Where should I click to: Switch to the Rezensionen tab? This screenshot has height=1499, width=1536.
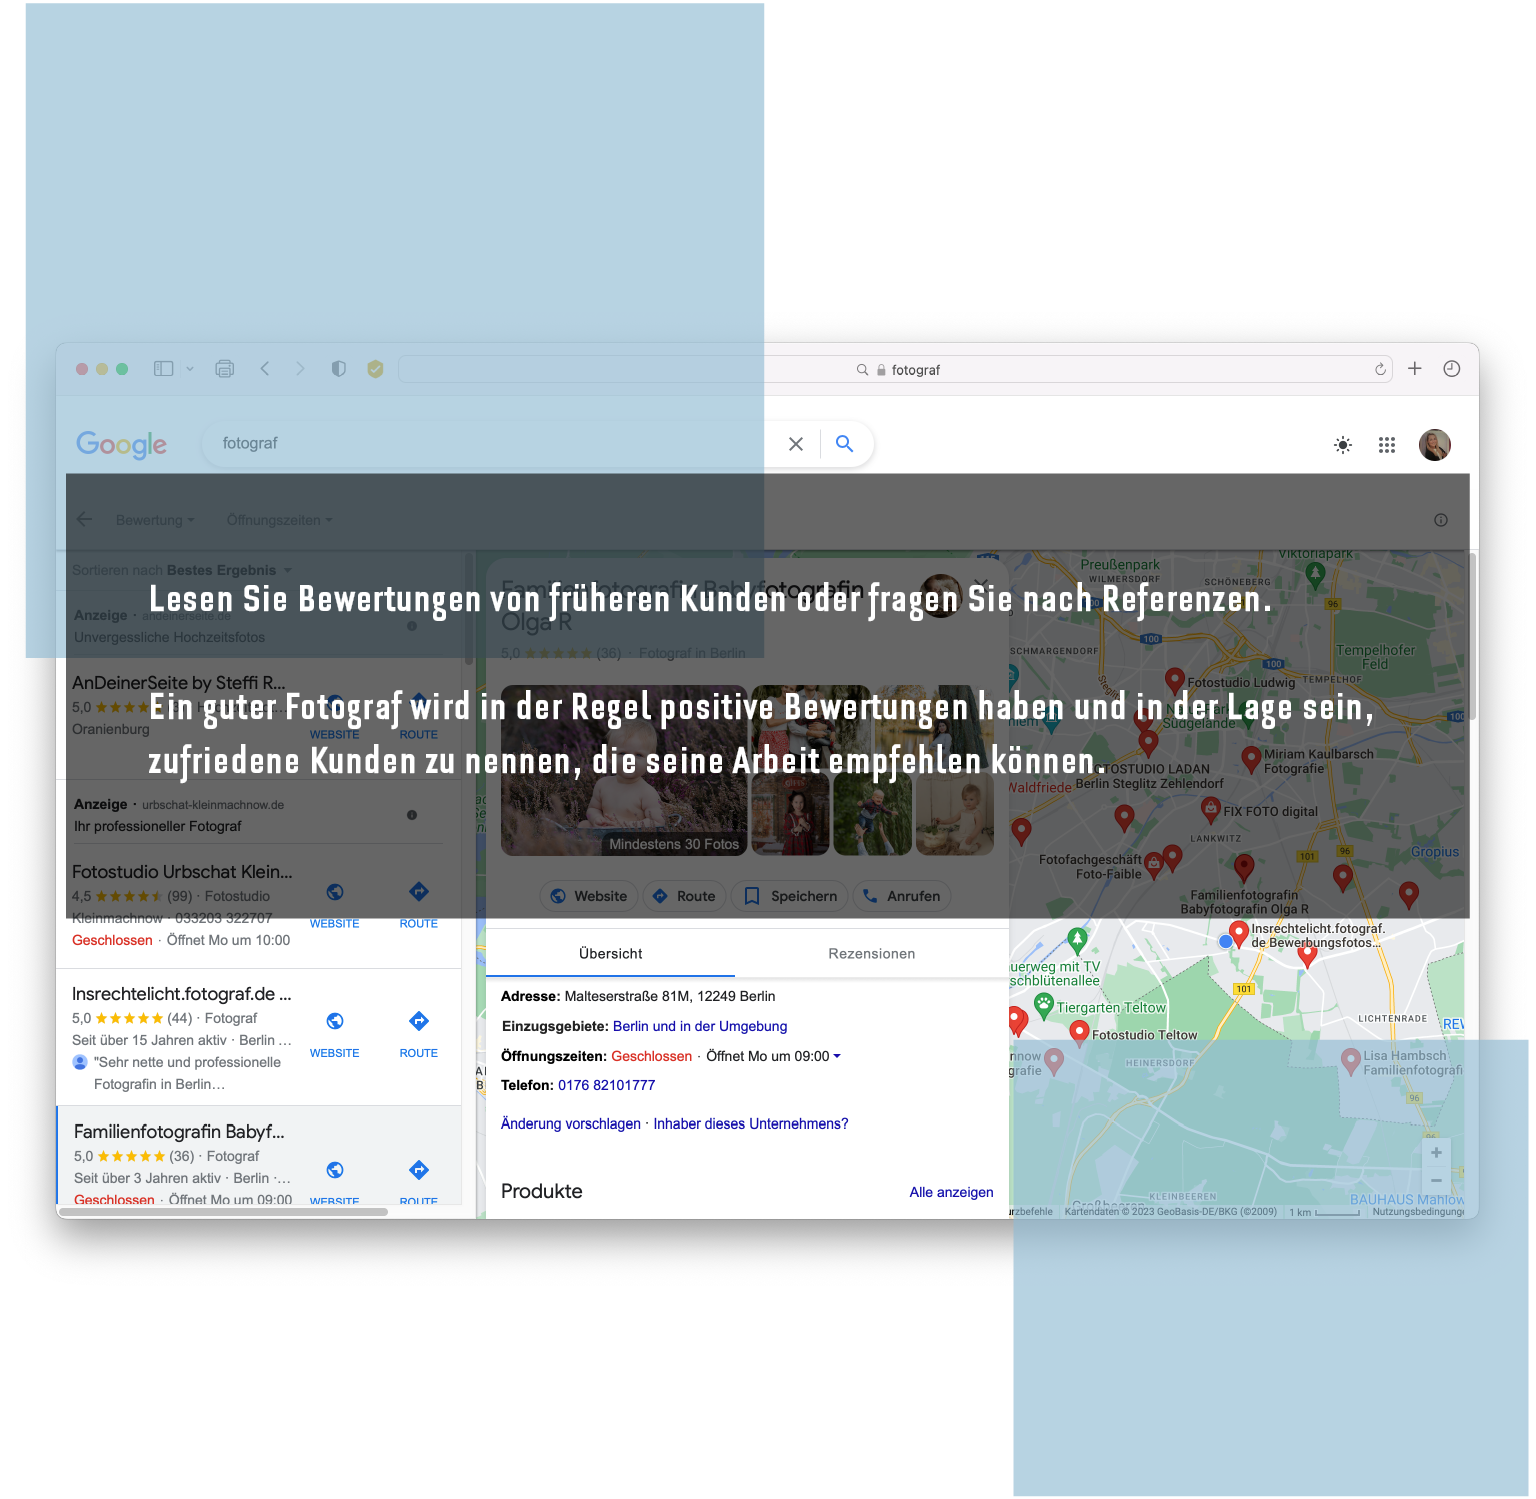click(871, 954)
